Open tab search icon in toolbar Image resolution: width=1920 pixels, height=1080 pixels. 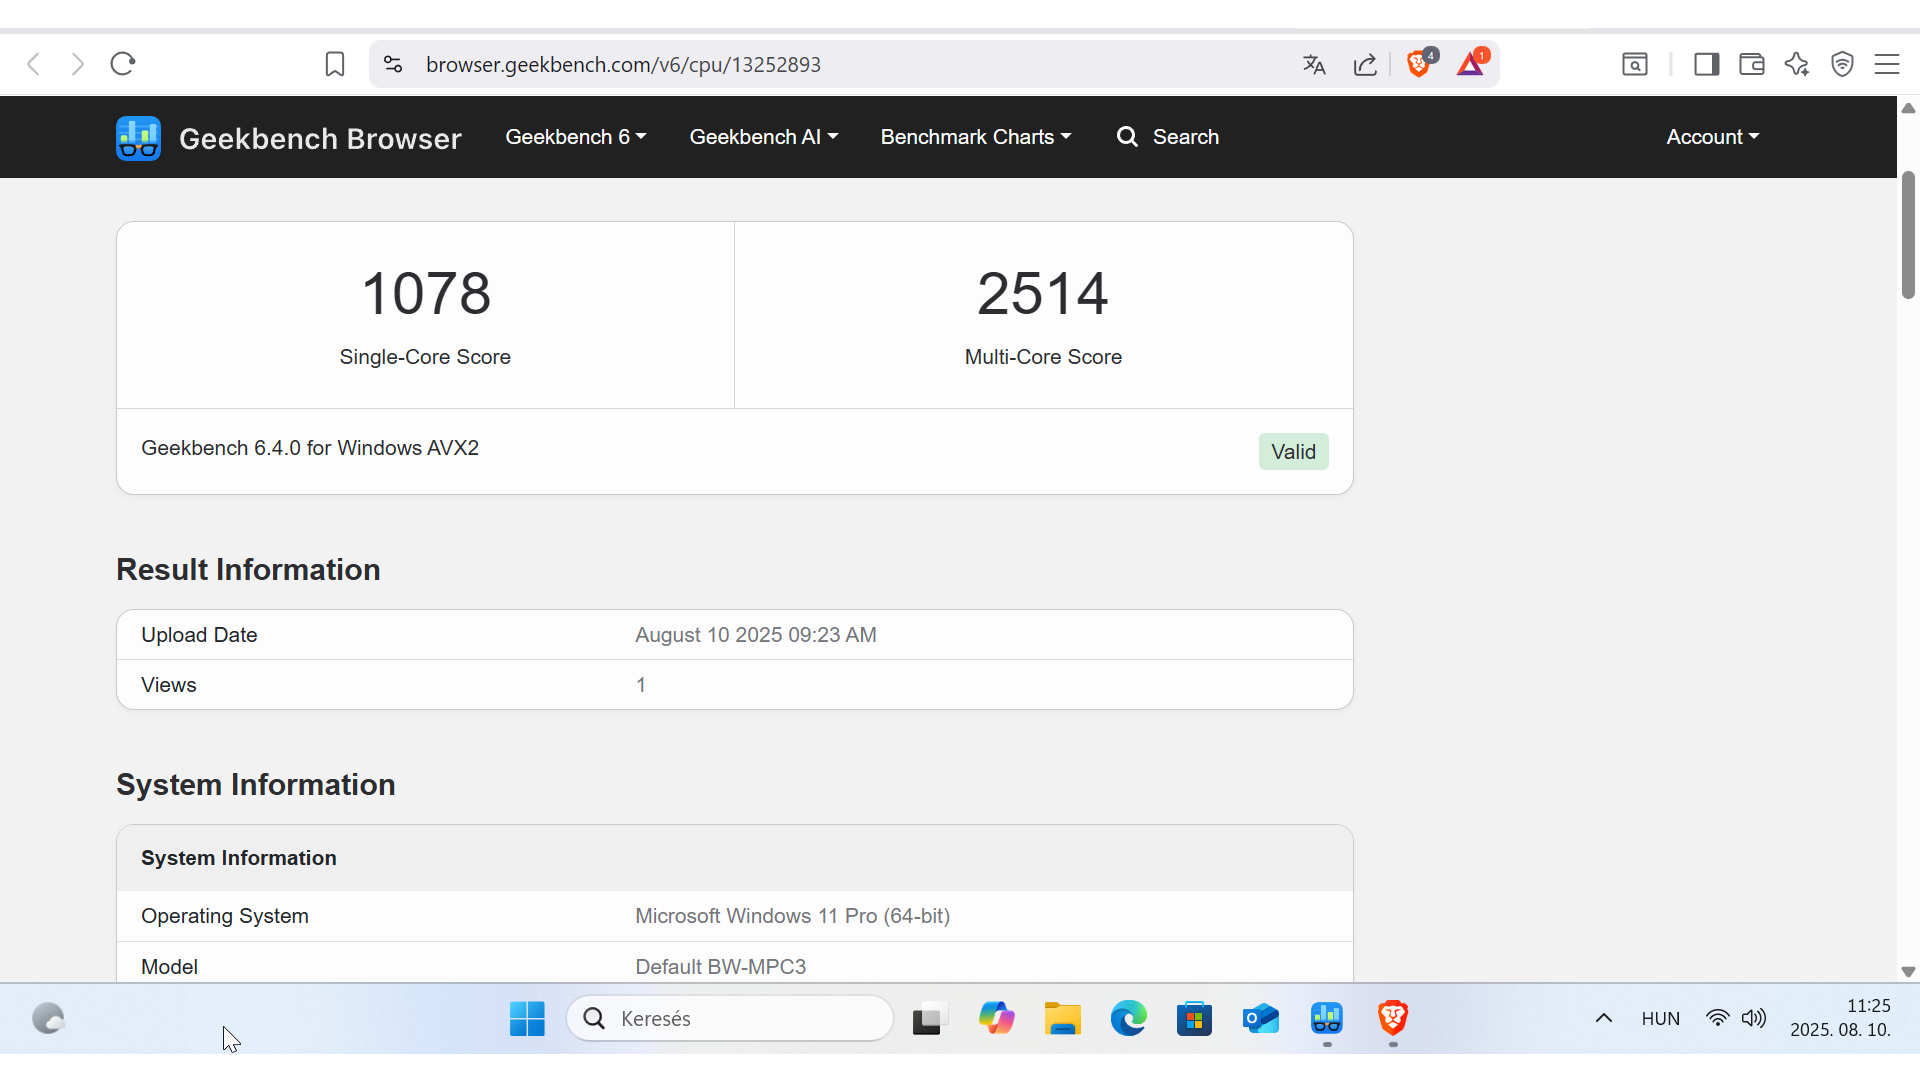(1635, 64)
